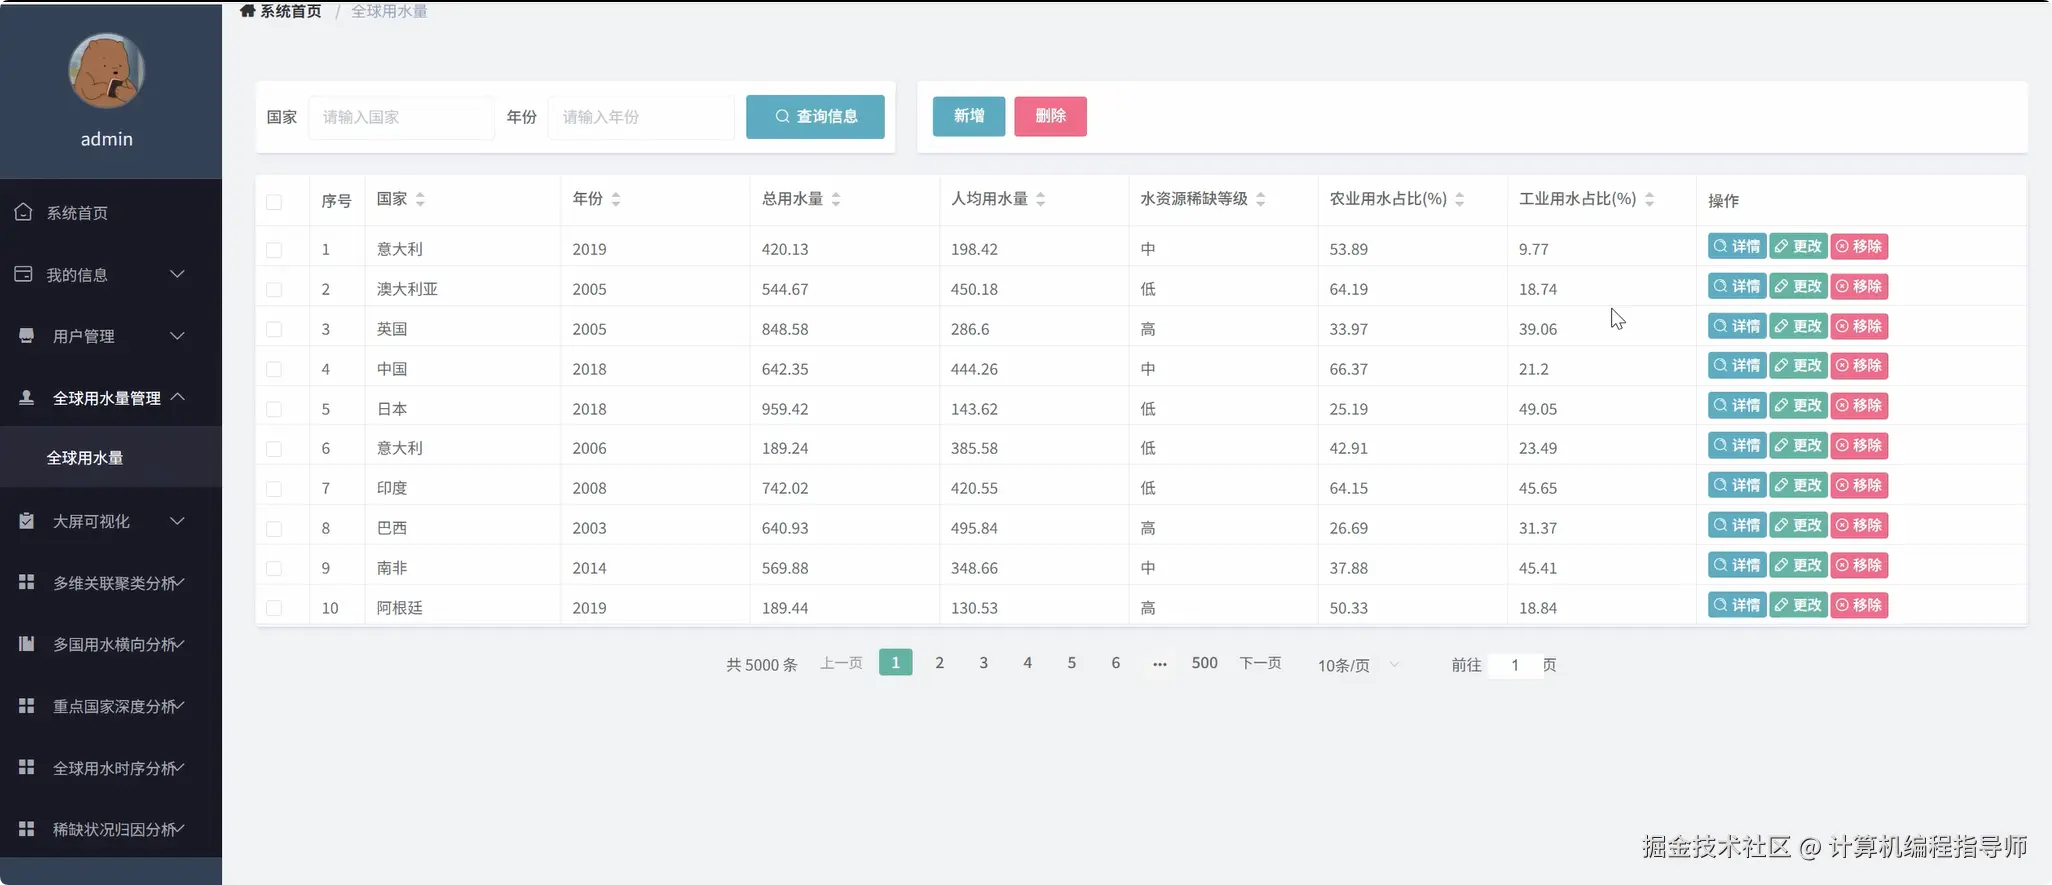Image resolution: width=2052 pixels, height=885 pixels.
Task: Click the admin bear avatar
Action: pyautogui.click(x=106, y=71)
